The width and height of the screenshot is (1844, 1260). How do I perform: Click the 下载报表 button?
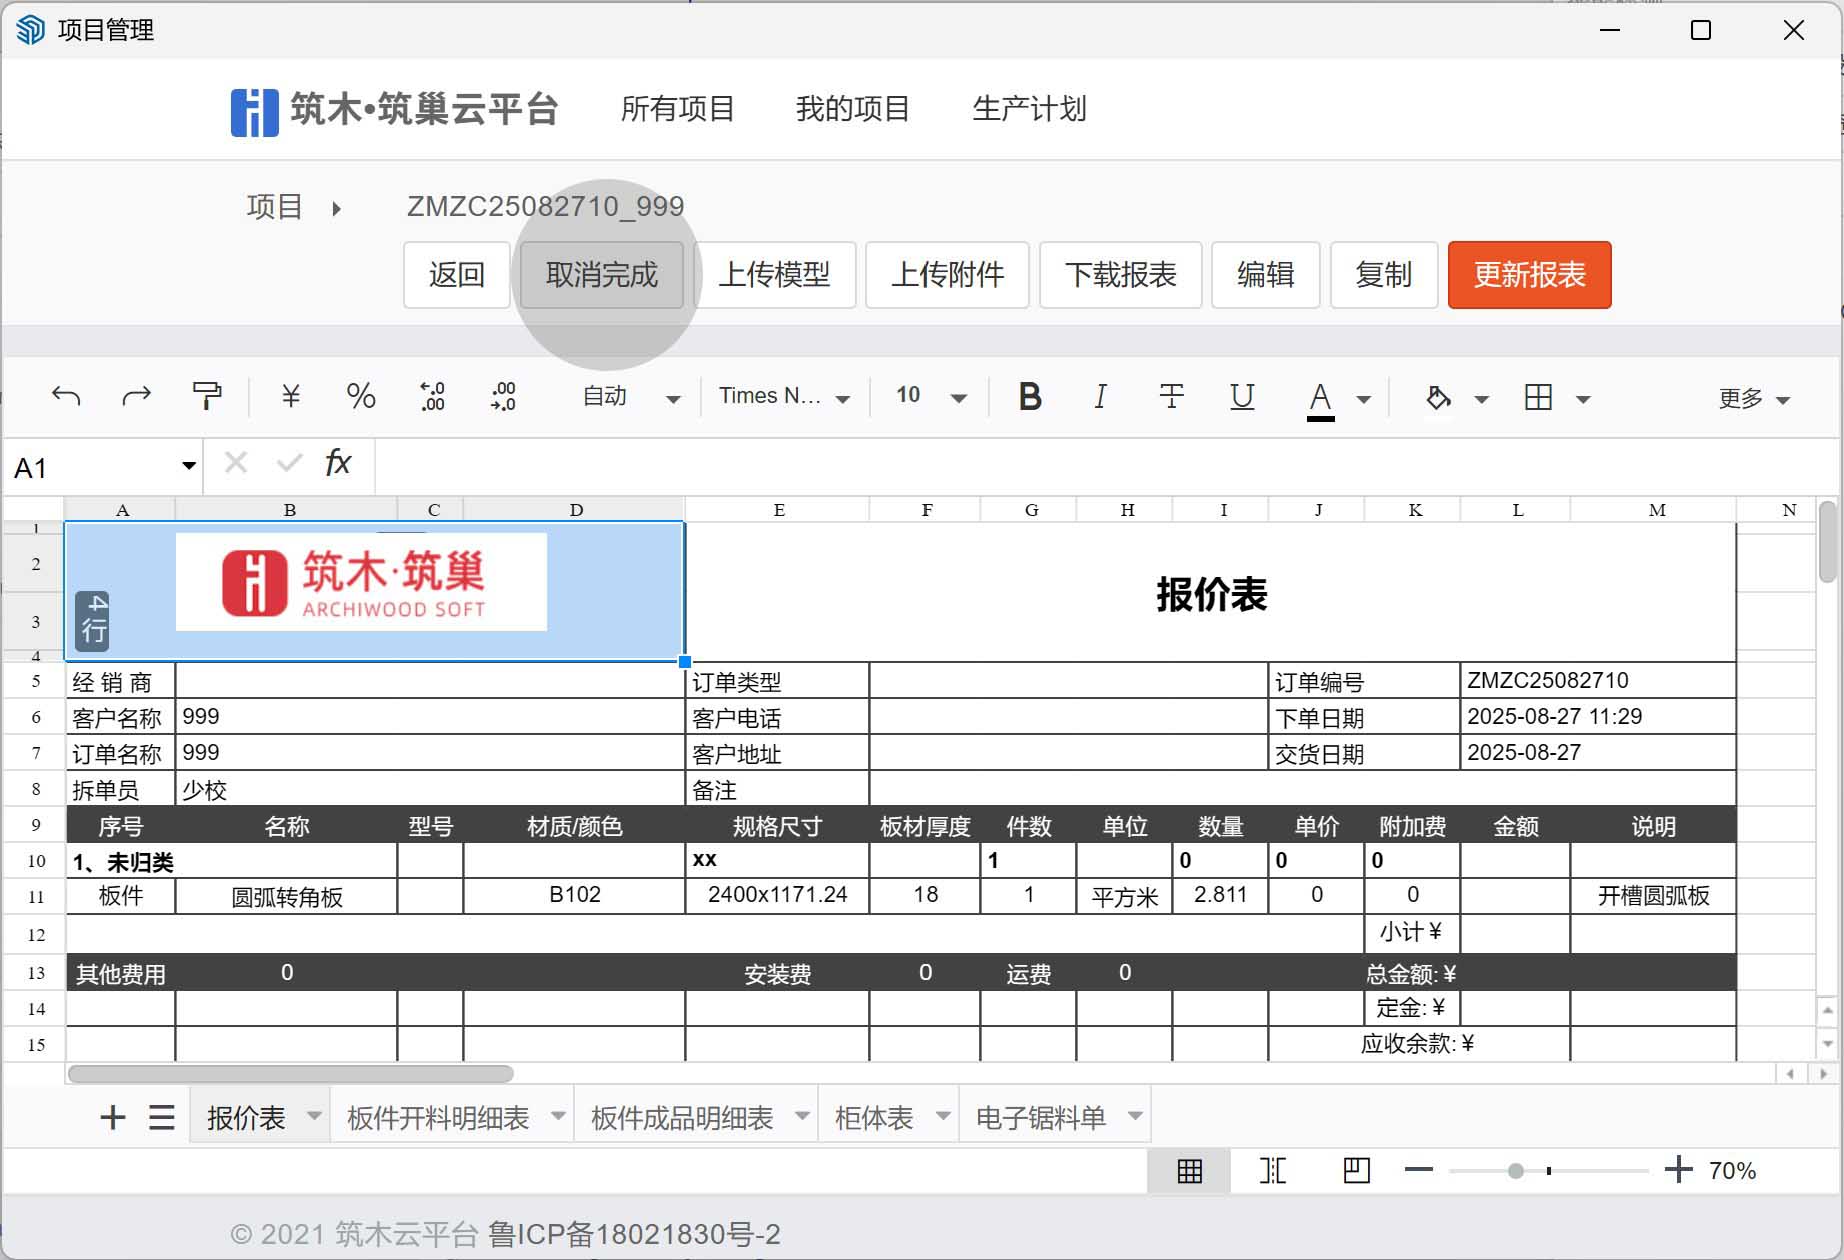tap(1120, 275)
